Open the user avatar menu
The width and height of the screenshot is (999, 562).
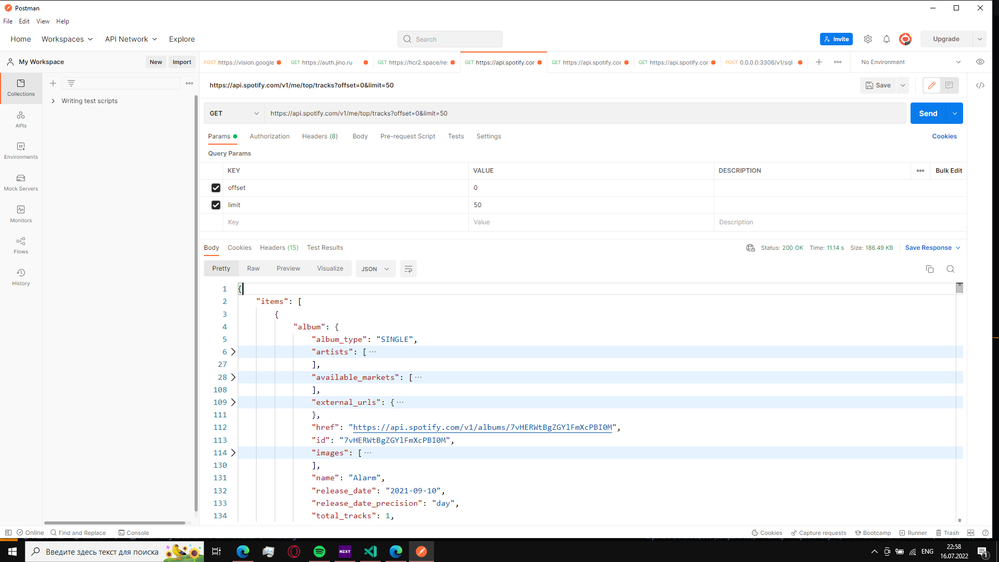coord(905,39)
